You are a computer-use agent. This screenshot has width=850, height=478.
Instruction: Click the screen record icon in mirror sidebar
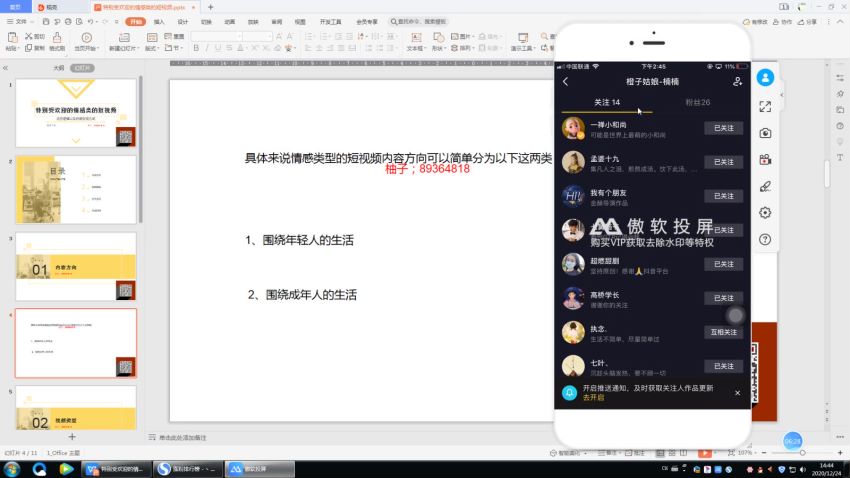point(765,159)
